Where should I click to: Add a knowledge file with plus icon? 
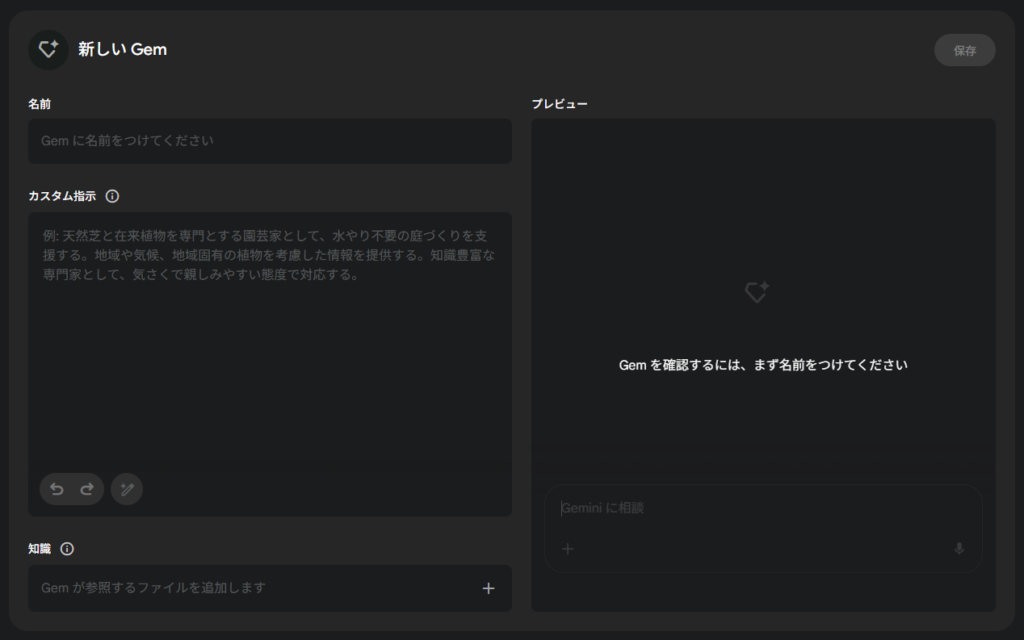(x=488, y=588)
